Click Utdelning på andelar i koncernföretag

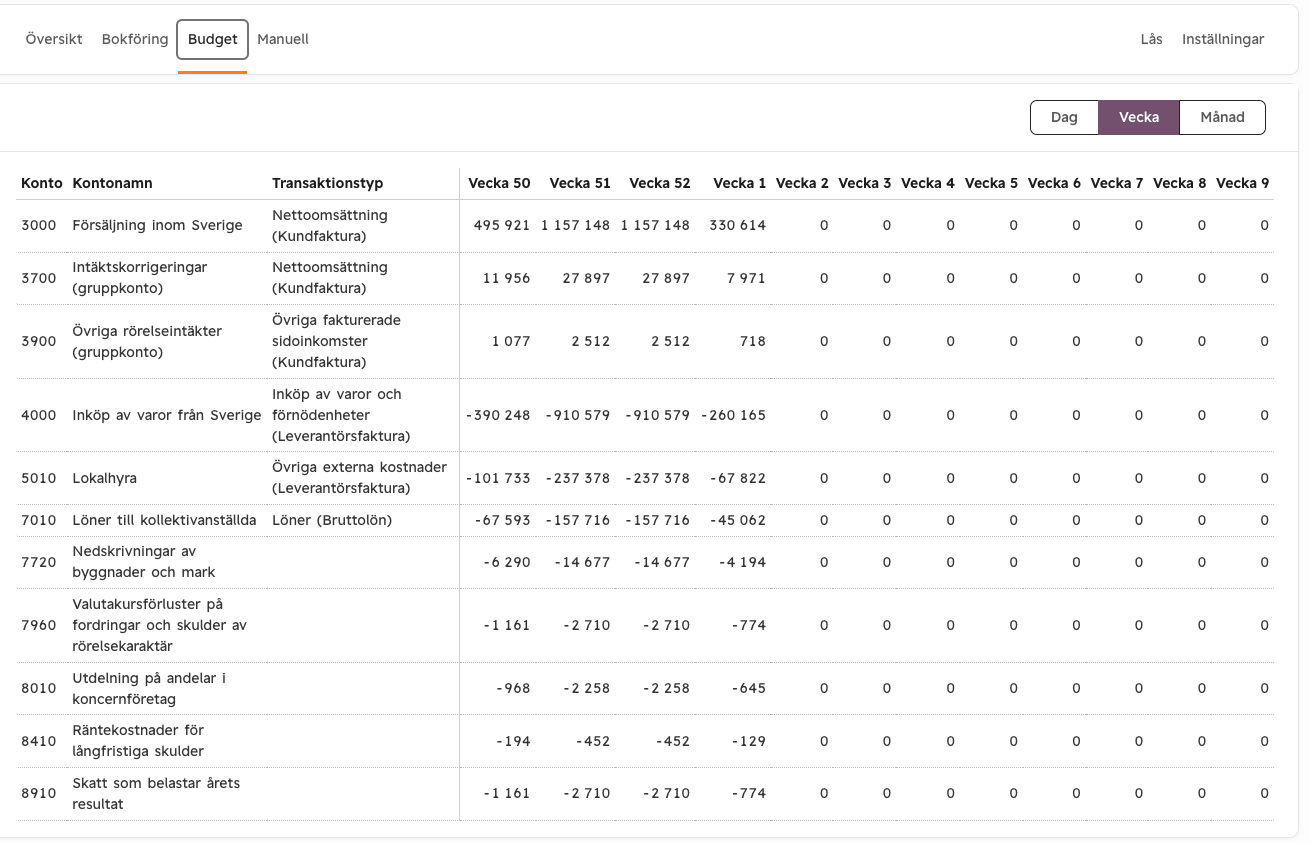coord(149,688)
